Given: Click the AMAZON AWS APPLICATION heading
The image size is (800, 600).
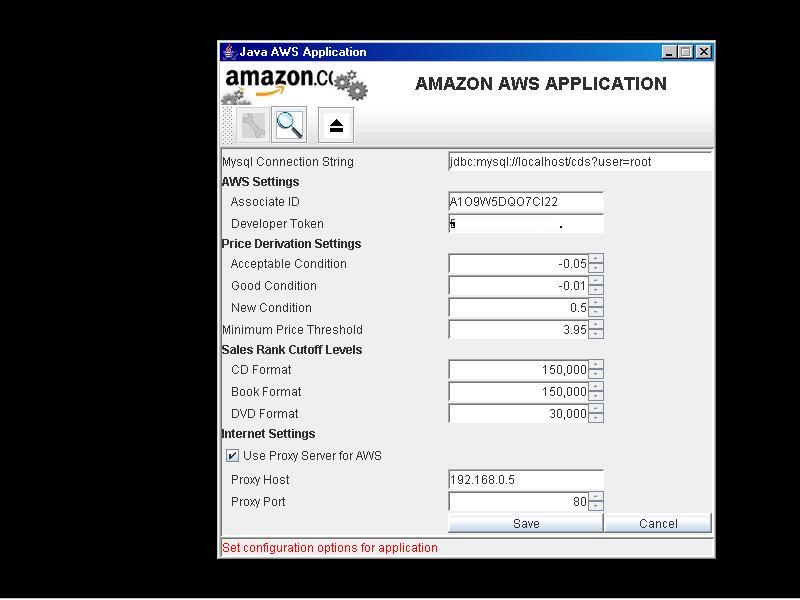Looking at the screenshot, I should (x=541, y=84).
